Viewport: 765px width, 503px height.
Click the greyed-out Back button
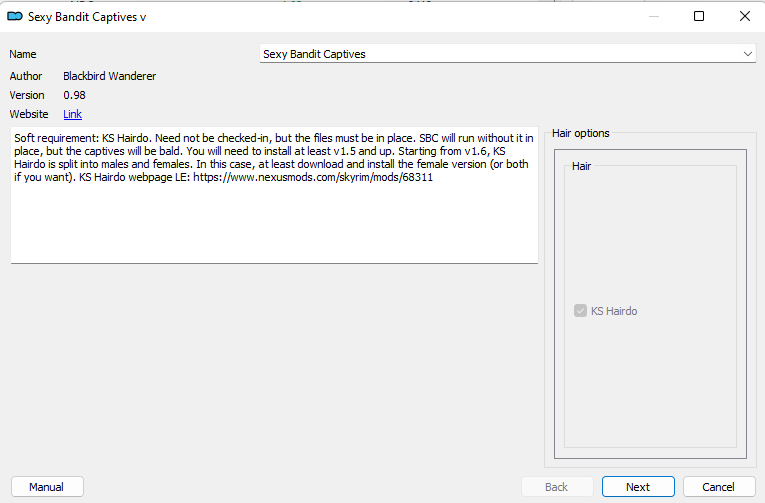coord(557,487)
